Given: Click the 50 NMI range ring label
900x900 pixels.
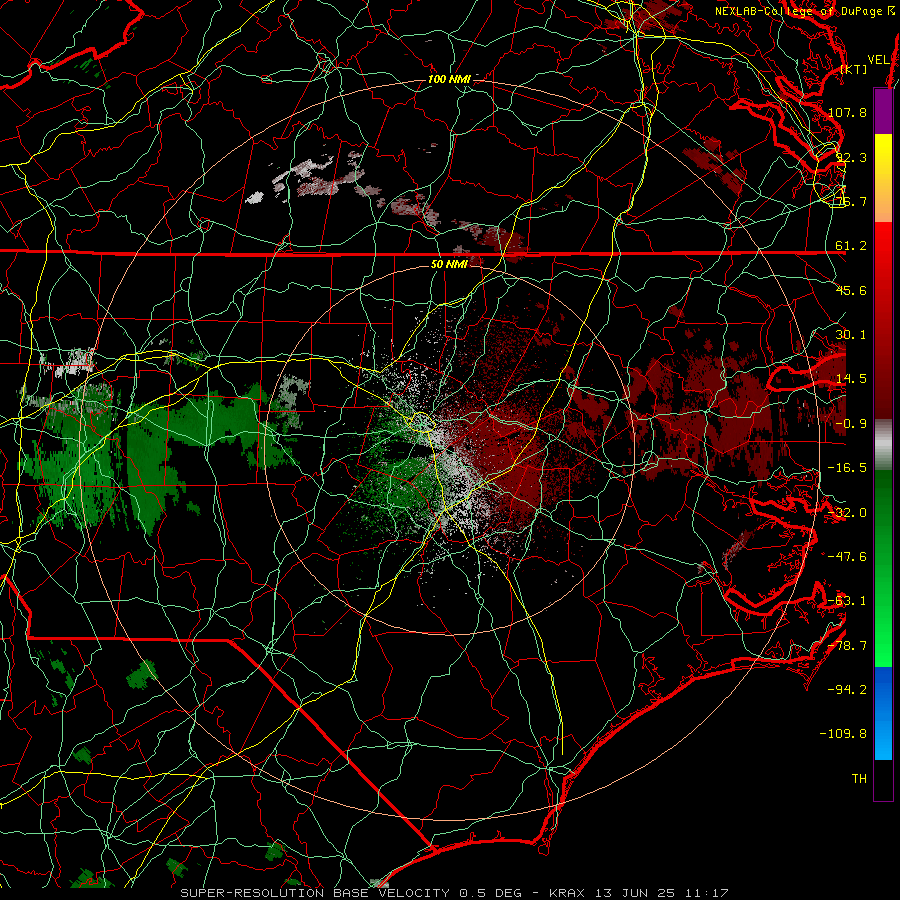Looking at the screenshot, I should 449,264.
